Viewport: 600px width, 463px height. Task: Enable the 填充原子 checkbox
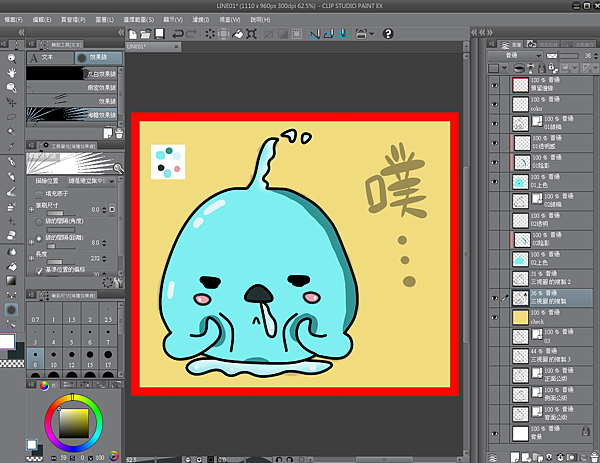coord(40,193)
